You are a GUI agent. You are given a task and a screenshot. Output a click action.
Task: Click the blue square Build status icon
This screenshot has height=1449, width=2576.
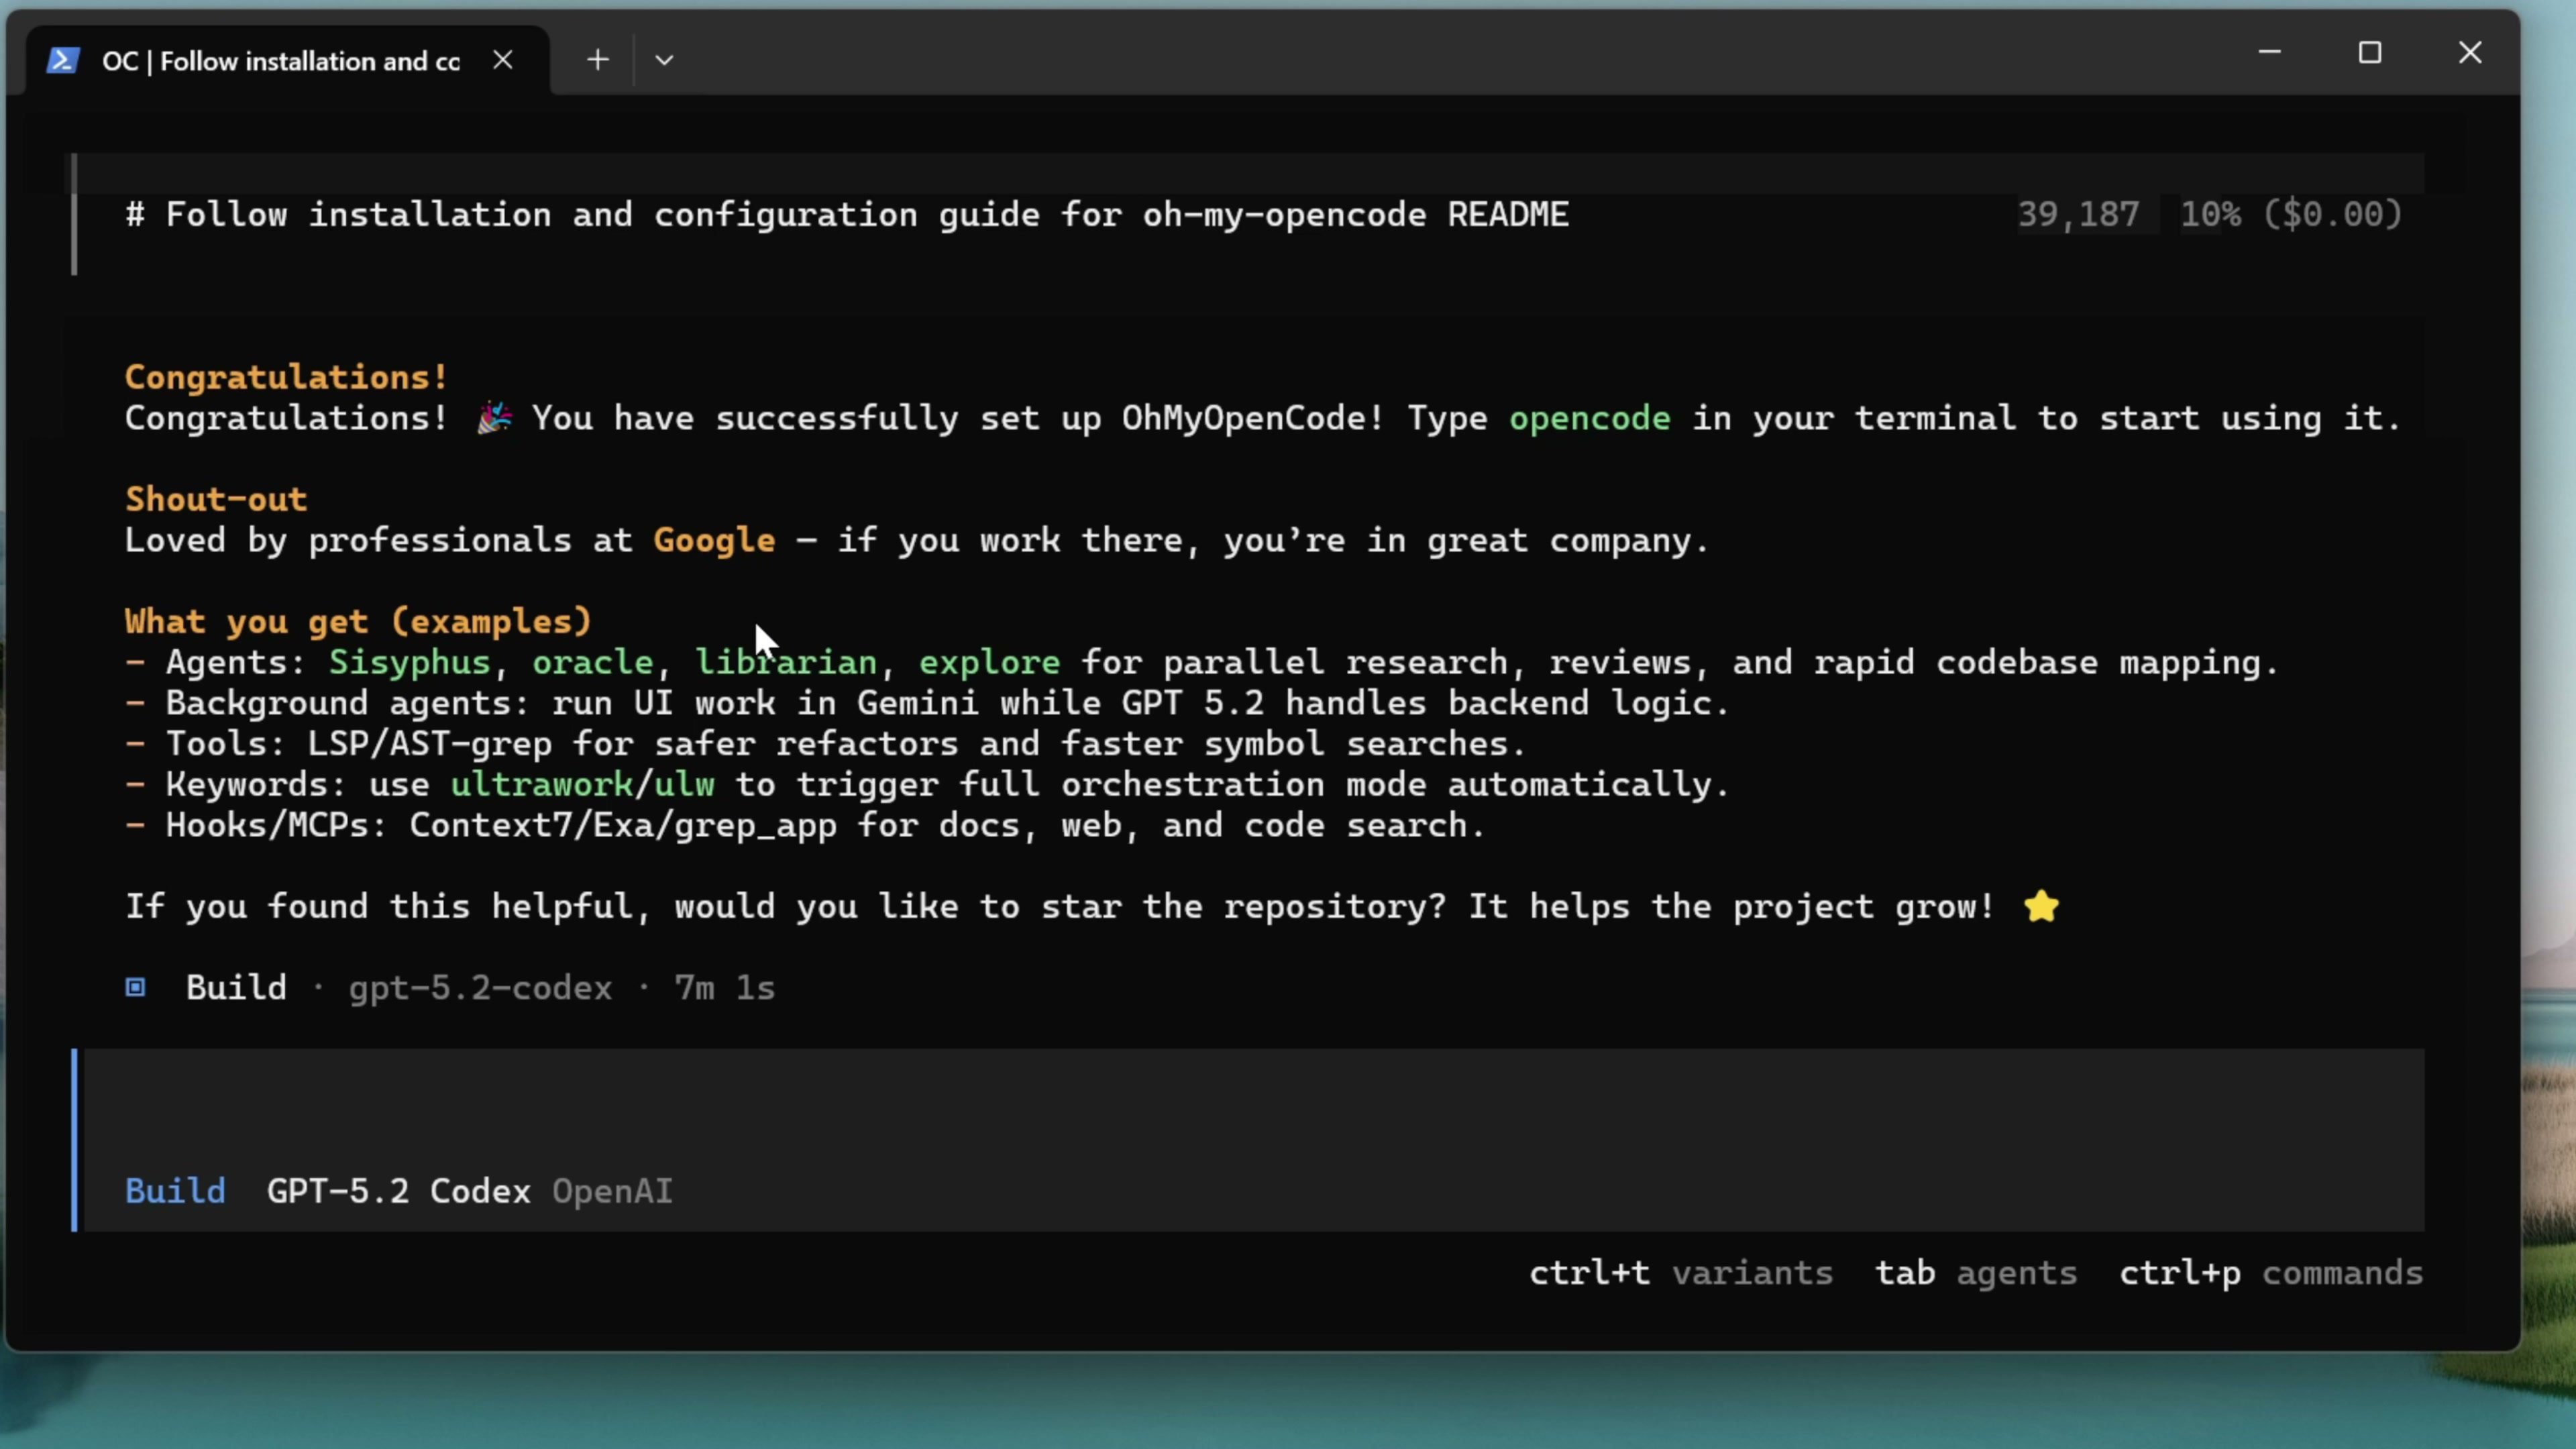click(136, 988)
